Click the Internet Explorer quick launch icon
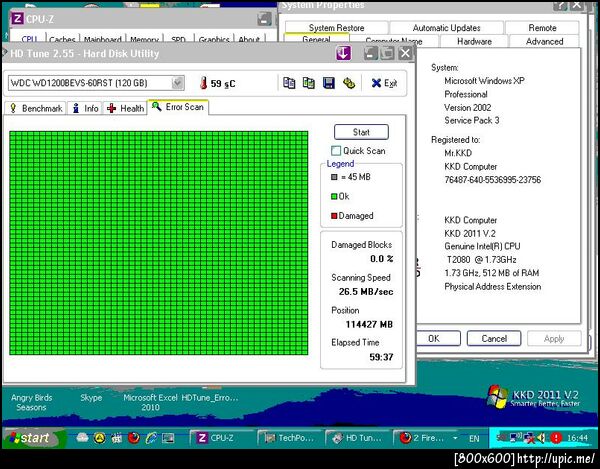The image size is (600, 469). point(151,438)
